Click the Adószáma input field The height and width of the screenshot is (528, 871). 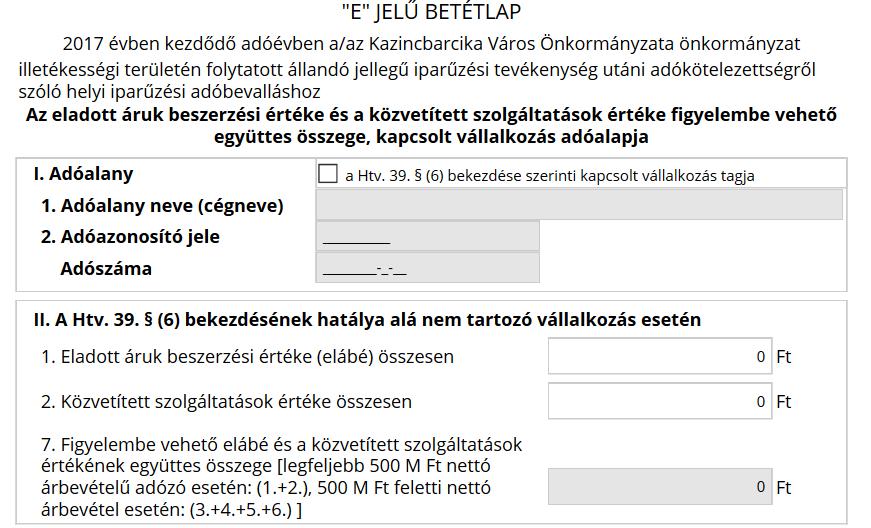click(428, 268)
